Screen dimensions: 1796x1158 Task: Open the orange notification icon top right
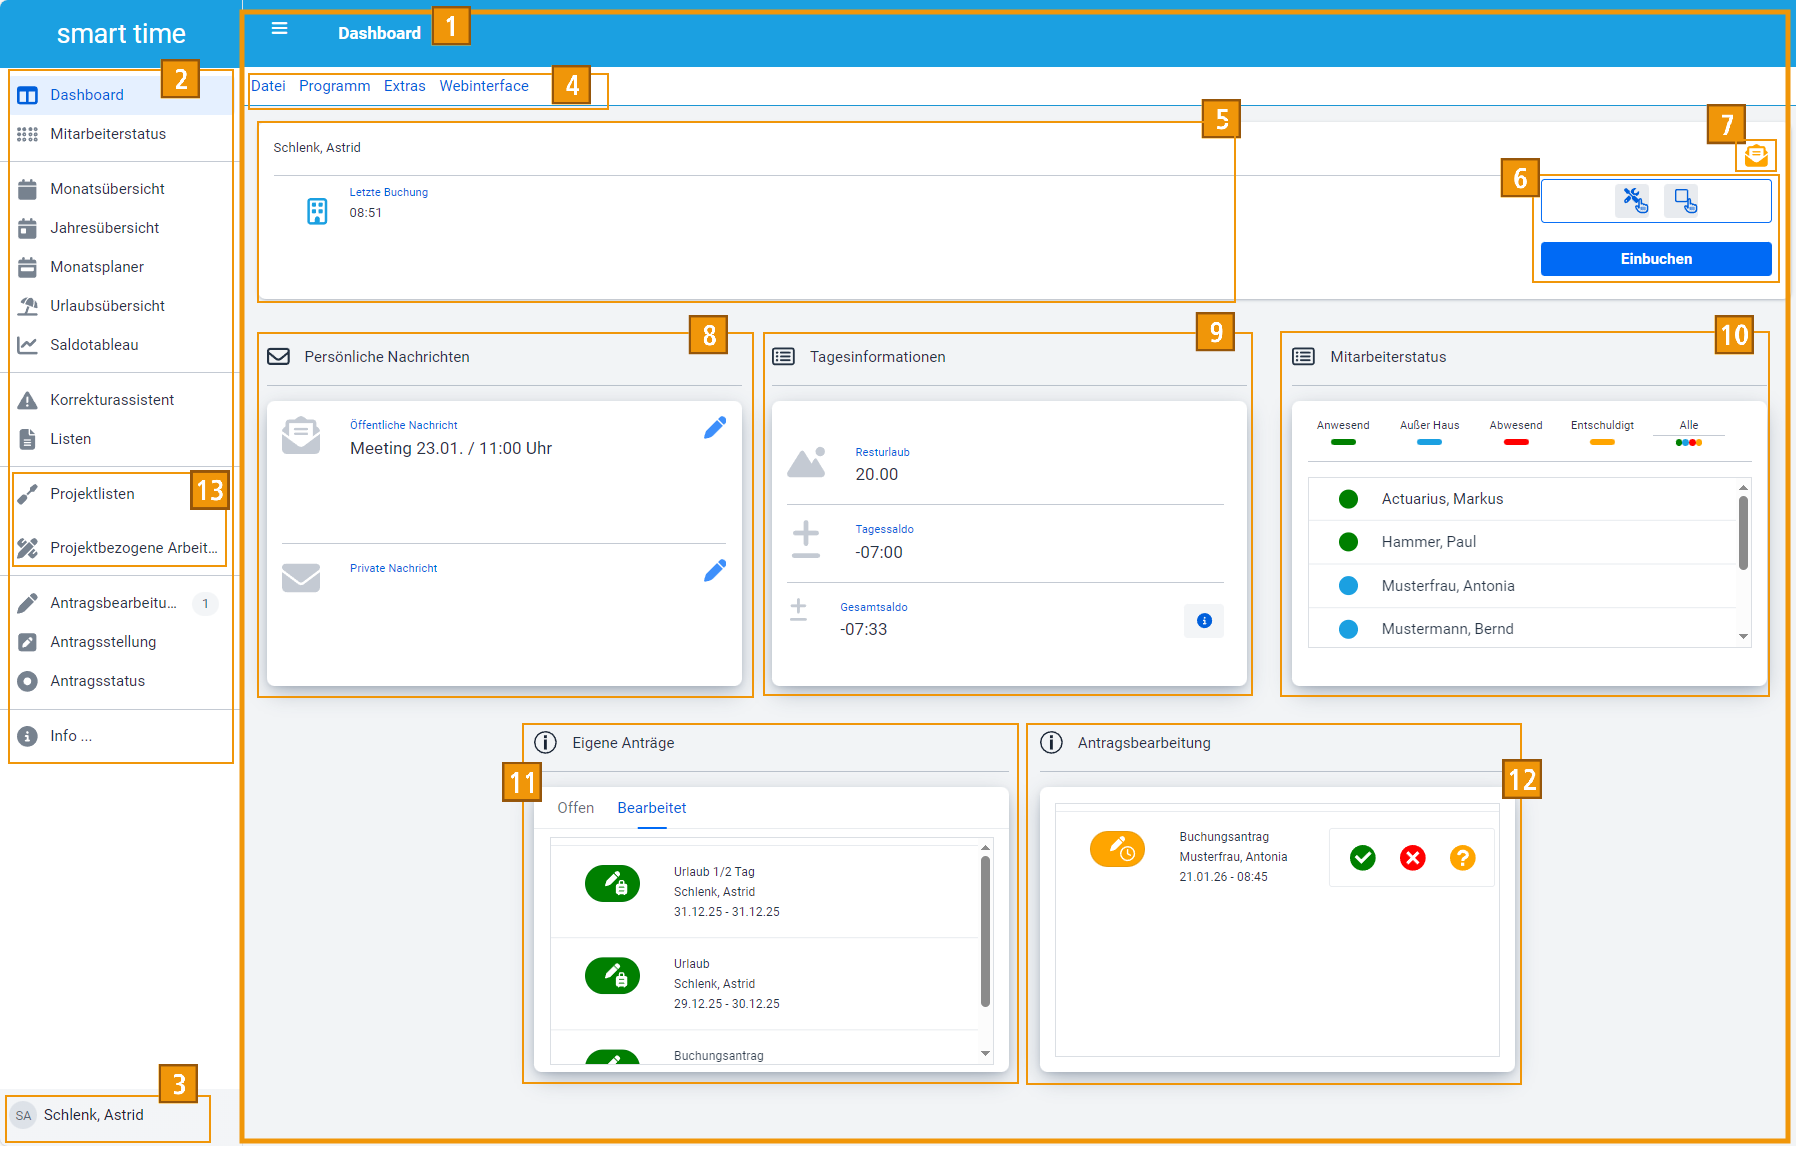coord(1756,156)
